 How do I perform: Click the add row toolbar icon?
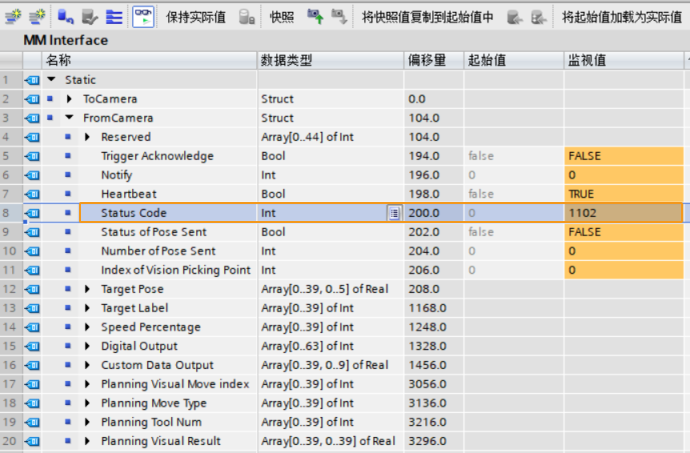tap(37, 17)
